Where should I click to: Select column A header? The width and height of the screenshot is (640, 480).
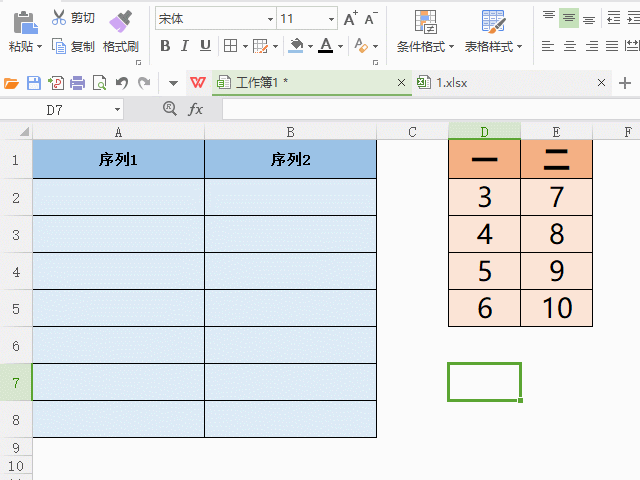(118, 131)
